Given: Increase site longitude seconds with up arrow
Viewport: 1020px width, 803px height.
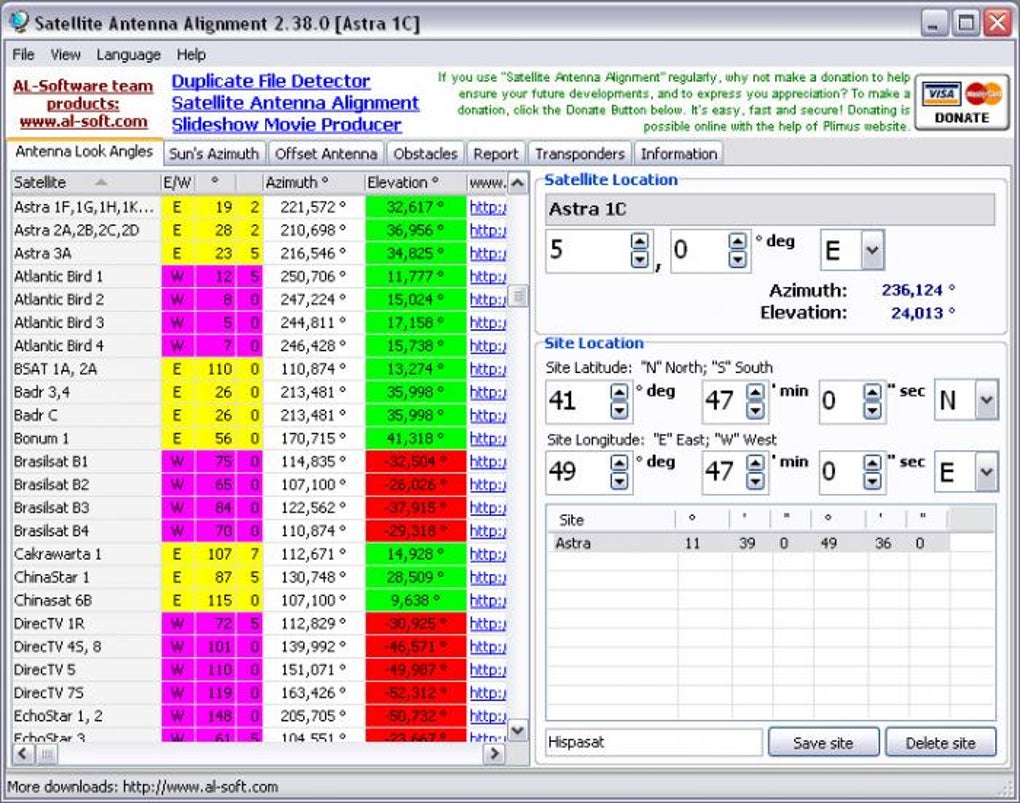Looking at the screenshot, I should click(x=872, y=463).
